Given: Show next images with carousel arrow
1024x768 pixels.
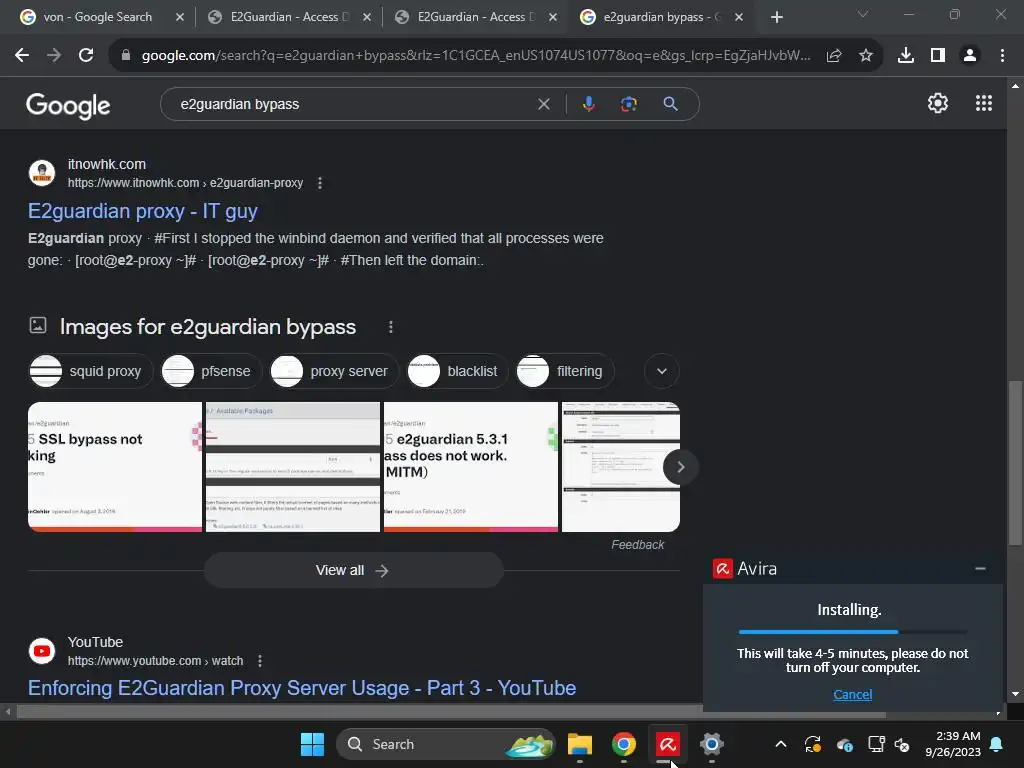Looking at the screenshot, I should 680,467.
